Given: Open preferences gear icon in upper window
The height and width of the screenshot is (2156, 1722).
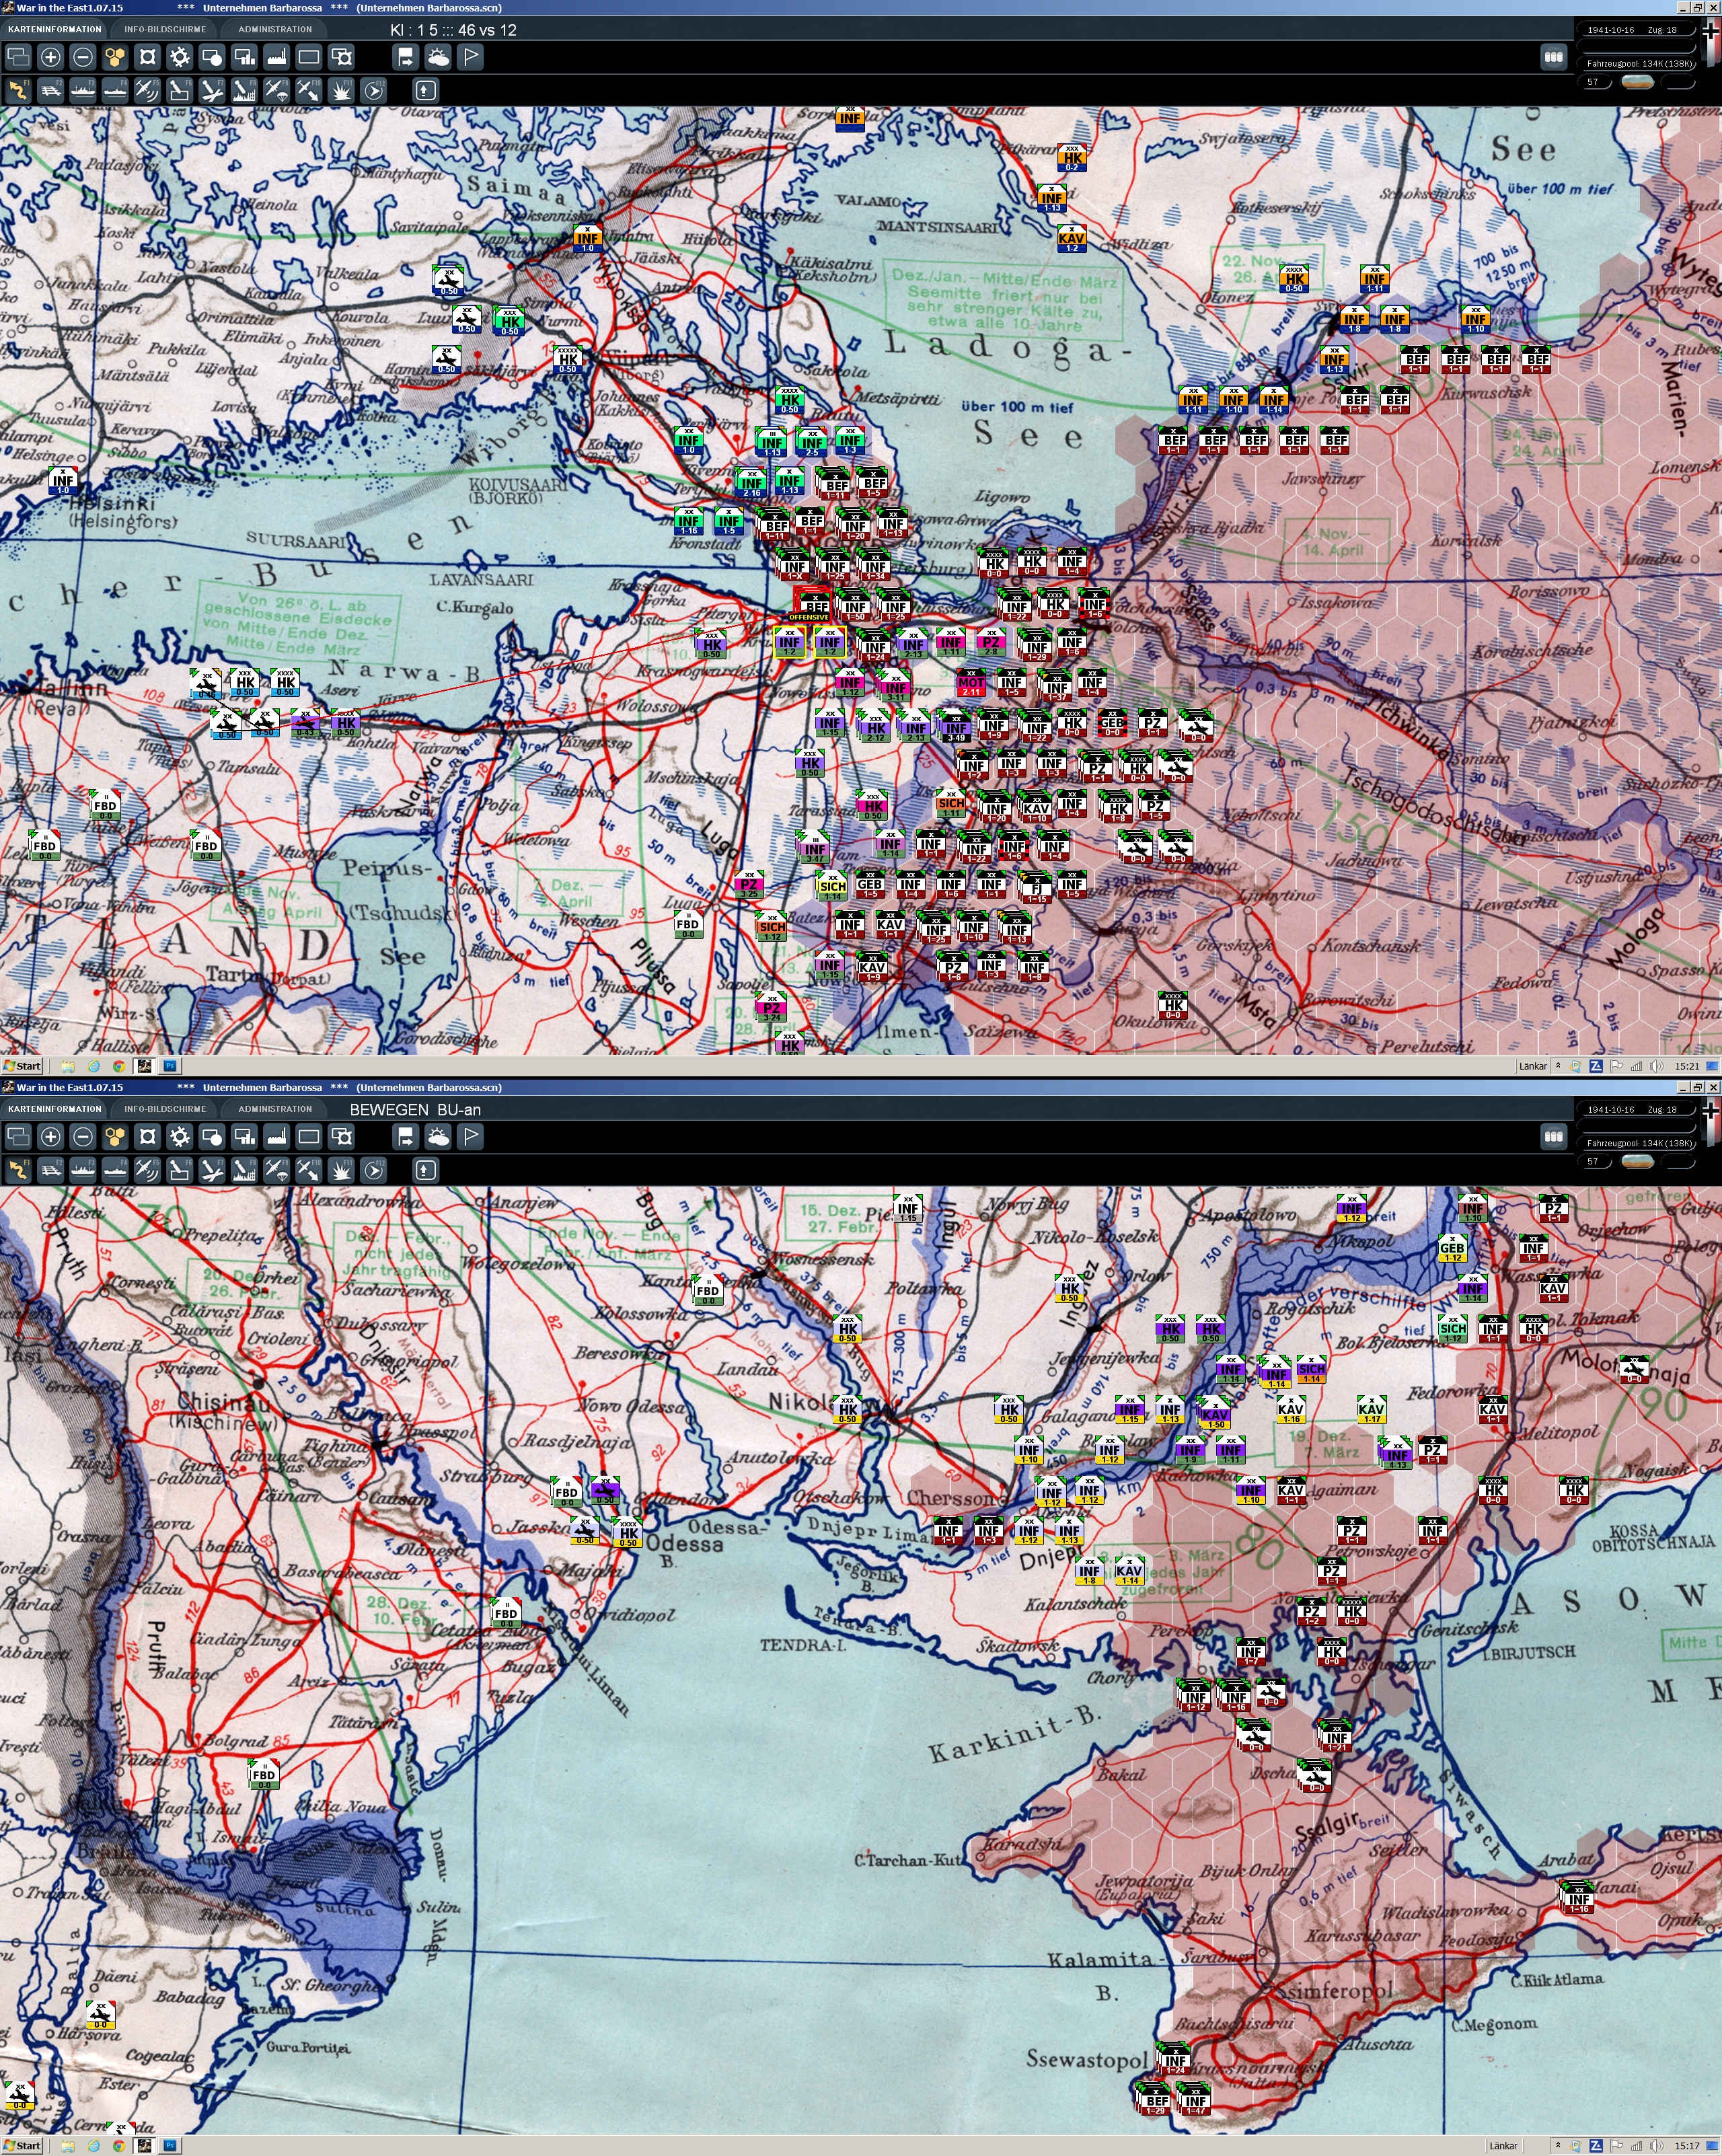Looking at the screenshot, I should pos(180,57).
